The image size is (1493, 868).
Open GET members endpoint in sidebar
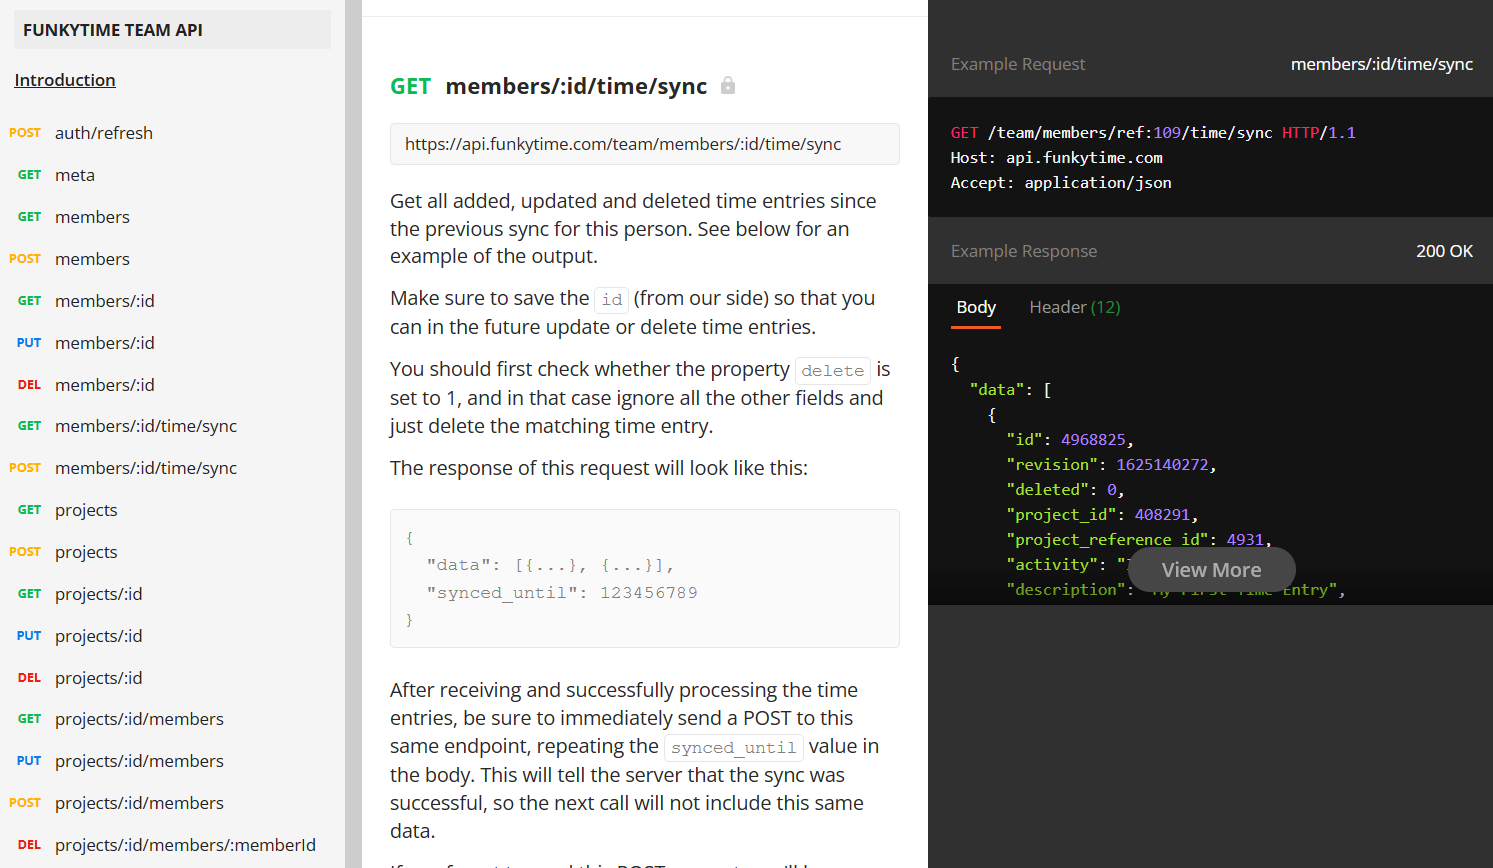click(x=73, y=217)
